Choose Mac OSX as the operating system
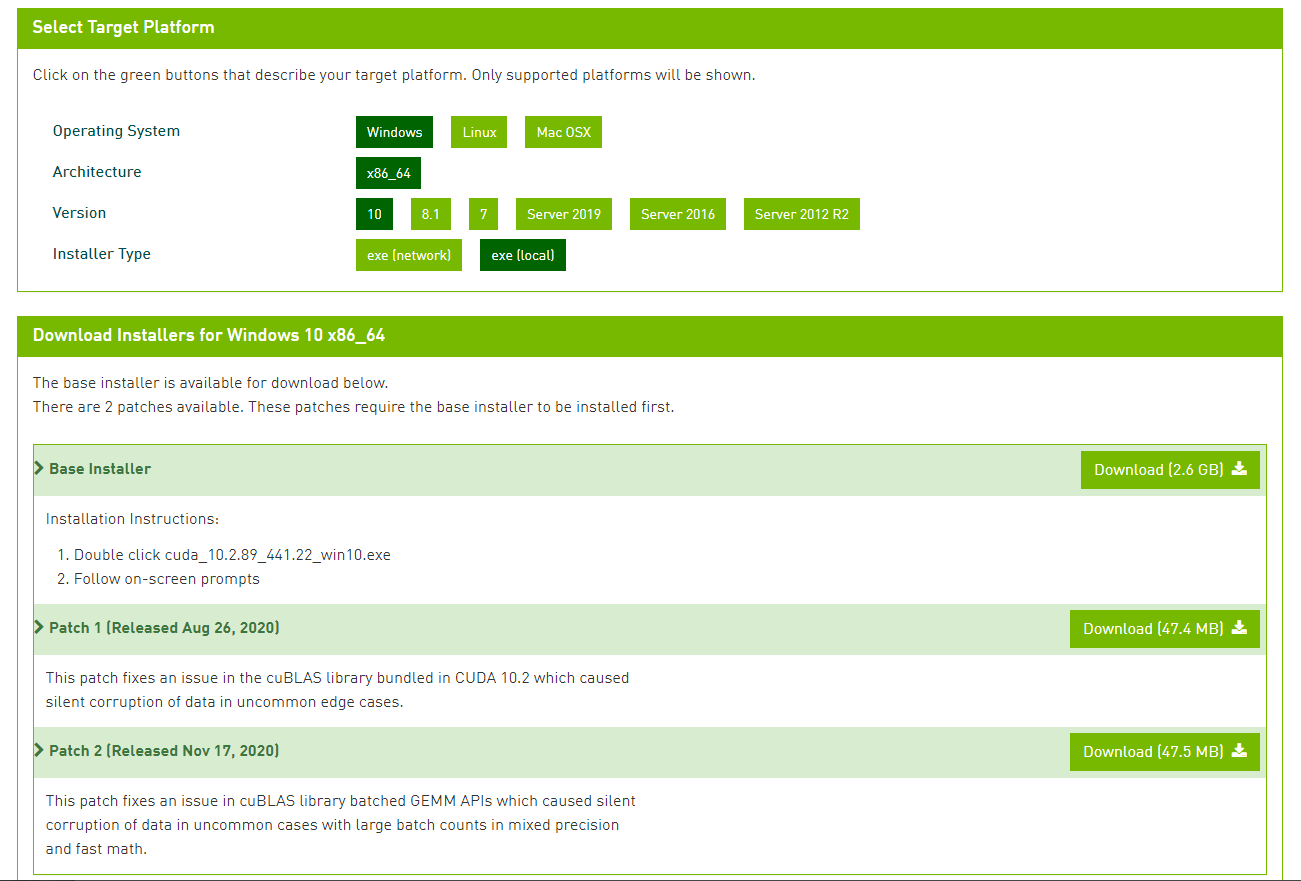 (x=563, y=132)
